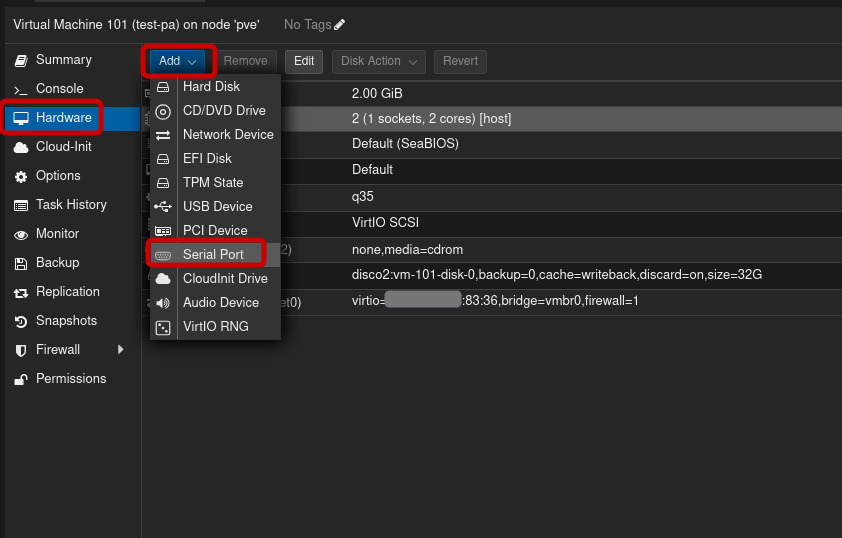Click the CloudInit Drive cloud icon
The width and height of the screenshot is (842, 538).
click(163, 279)
